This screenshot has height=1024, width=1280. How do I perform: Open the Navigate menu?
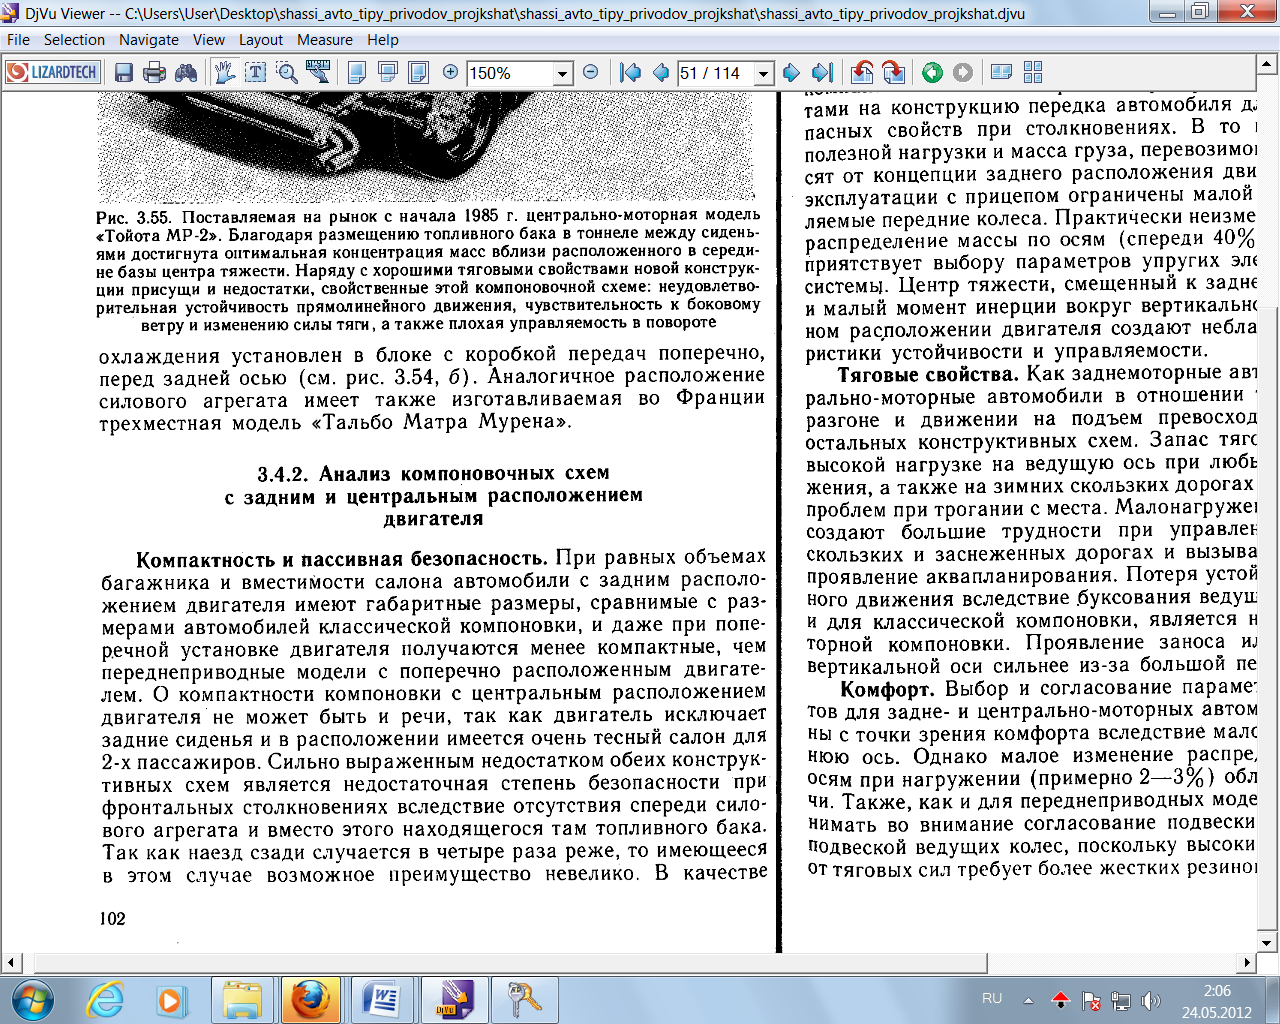coord(149,40)
